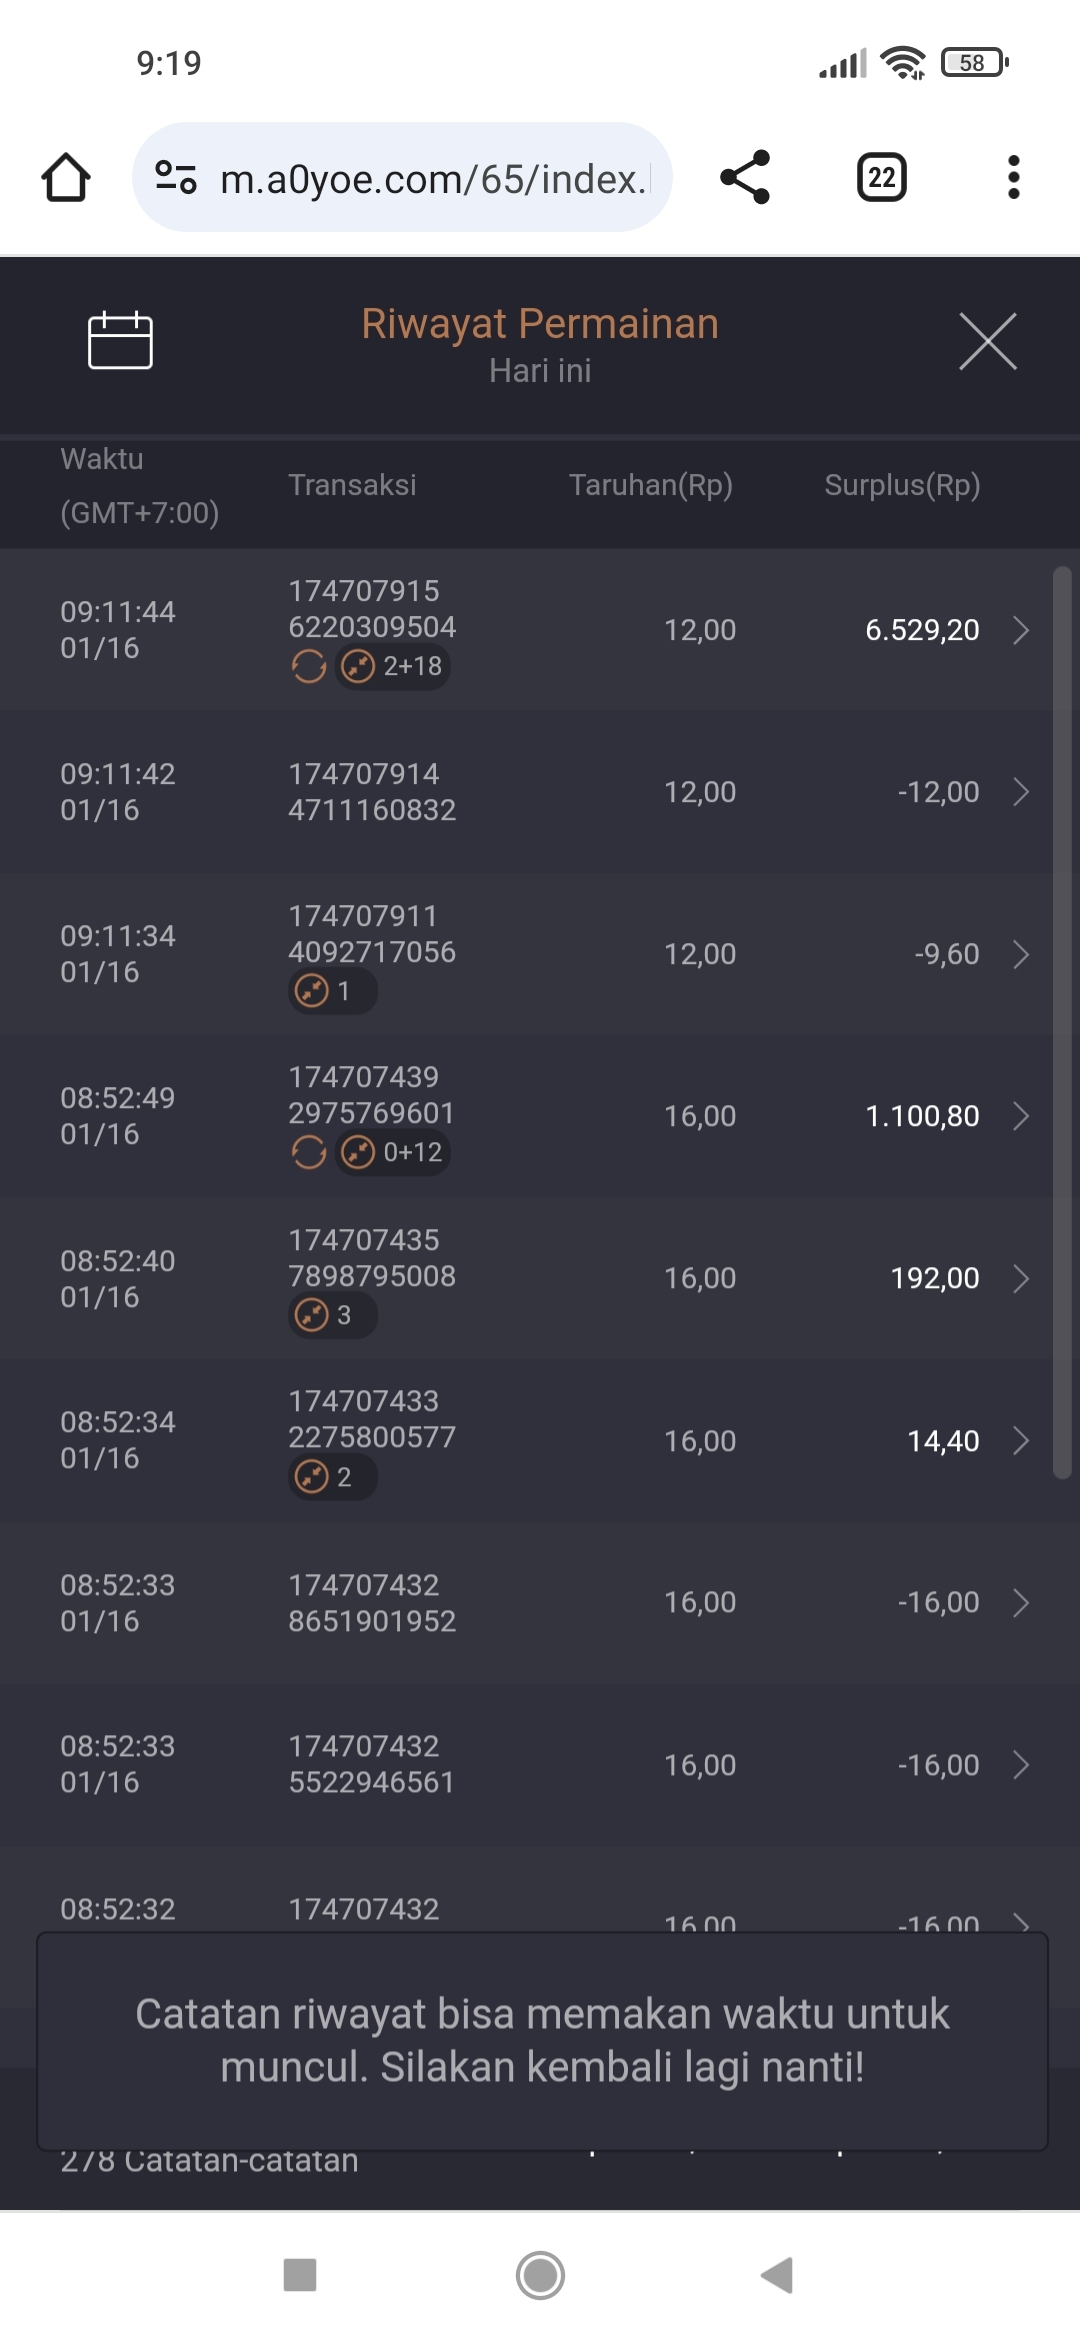Tap the respin icon on the 08:52:49 row
This screenshot has width=1080, height=2340.
click(309, 1152)
